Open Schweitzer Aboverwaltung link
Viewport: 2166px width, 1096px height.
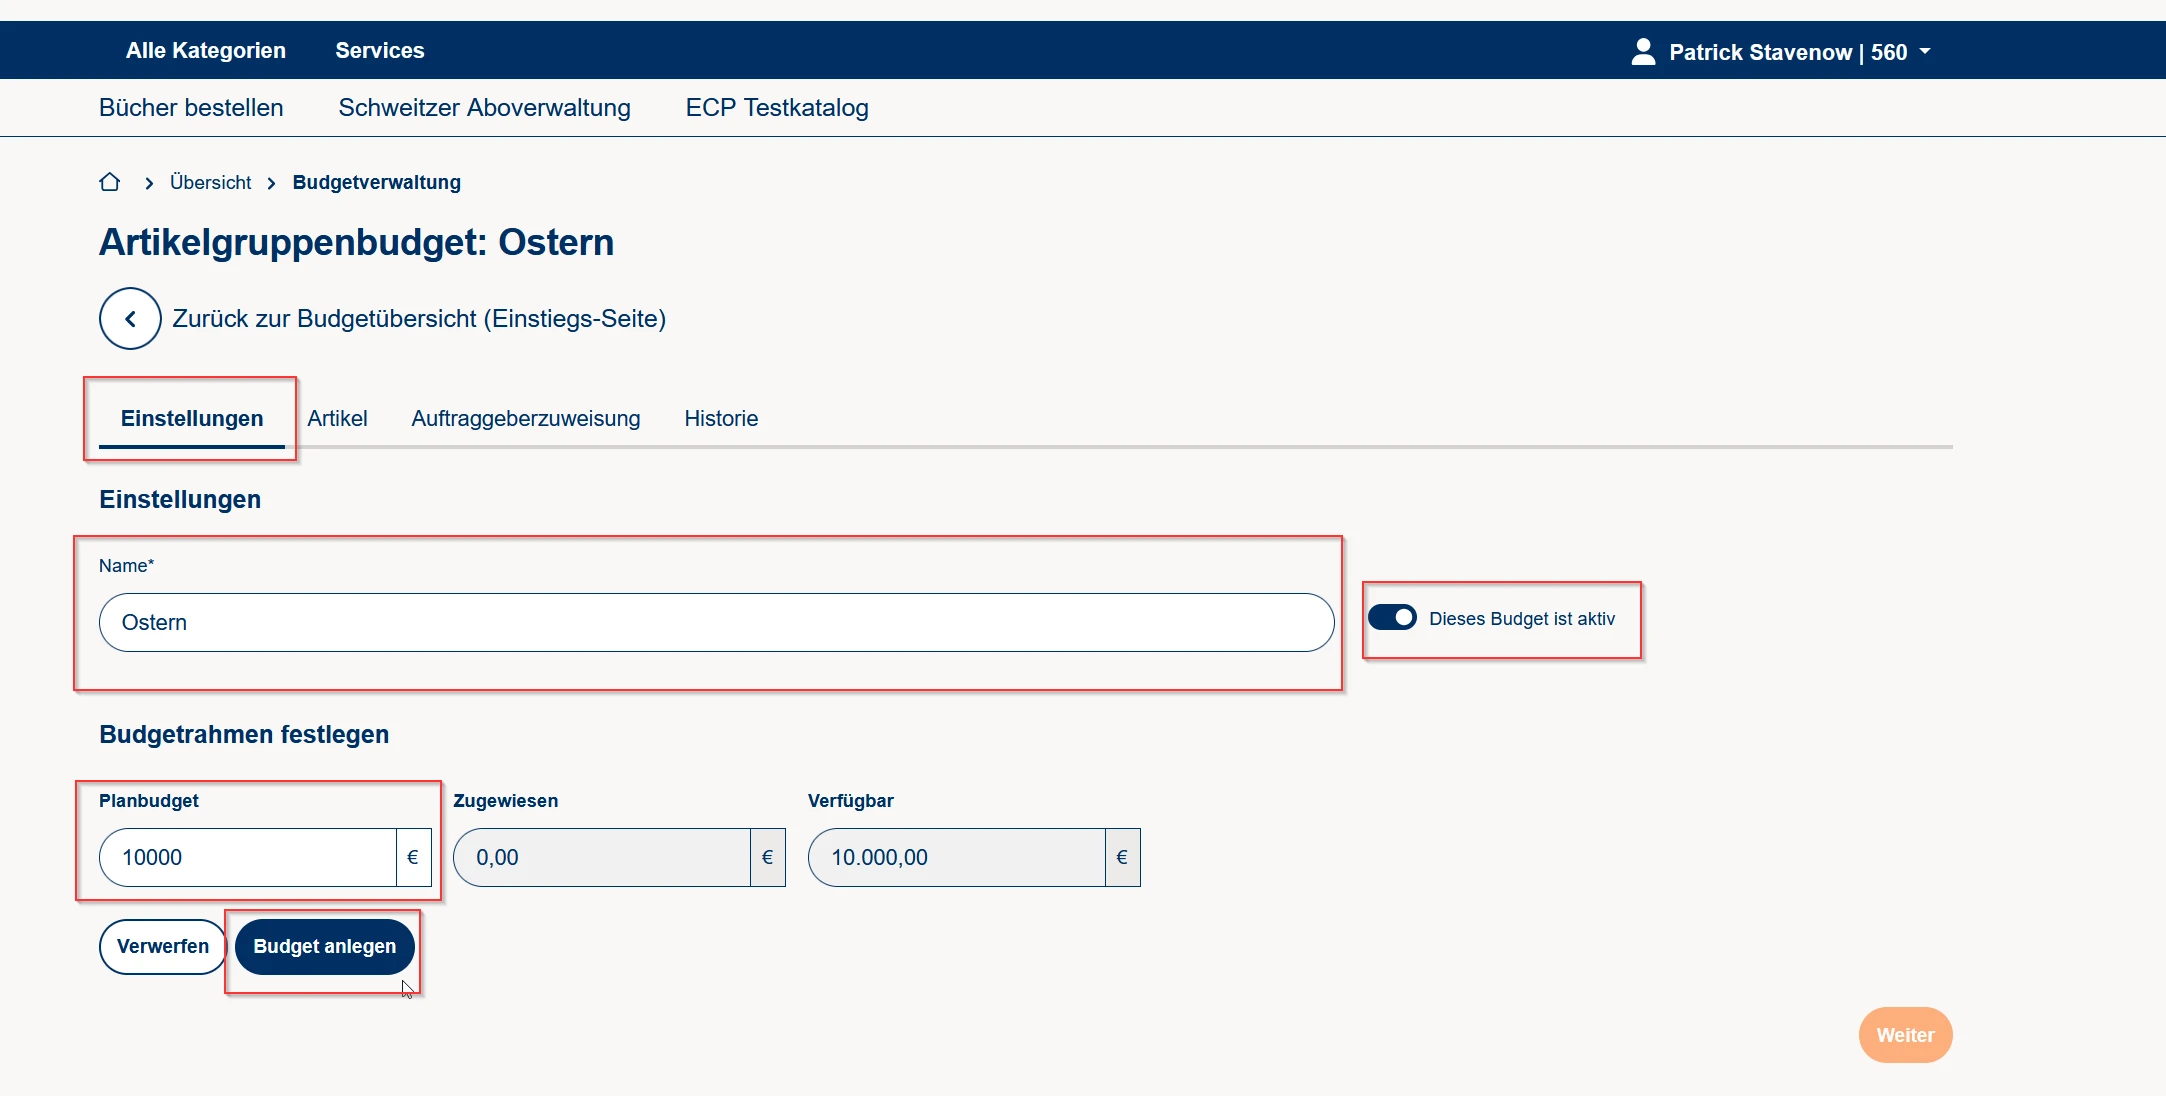(x=484, y=107)
